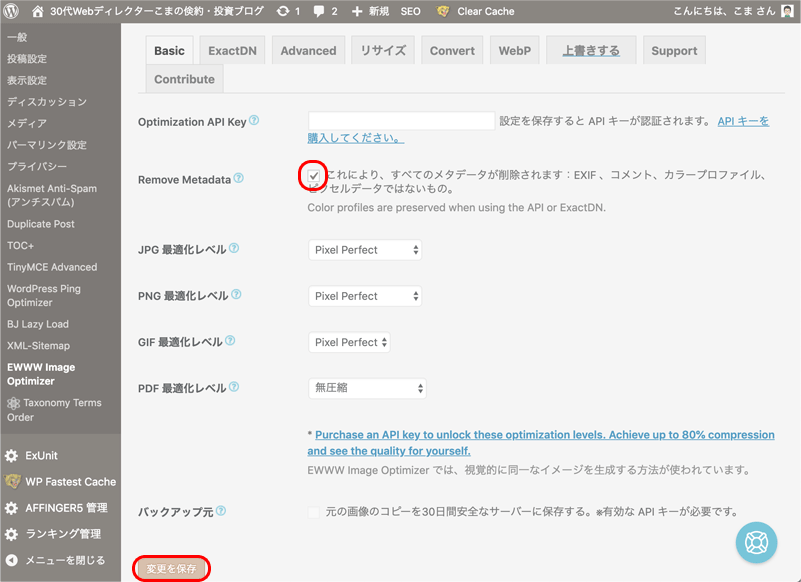
Task: Open ディスカッション in sidebar
Action: 46,102
